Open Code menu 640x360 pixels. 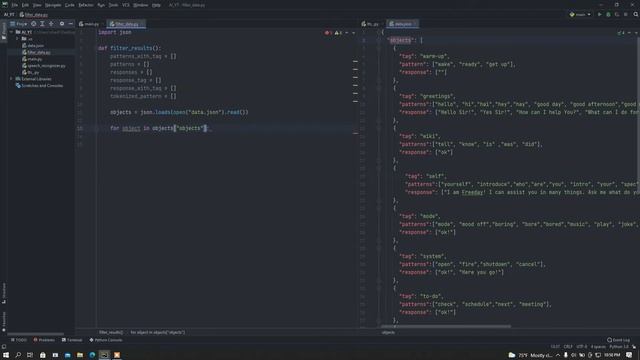(70, 5)
